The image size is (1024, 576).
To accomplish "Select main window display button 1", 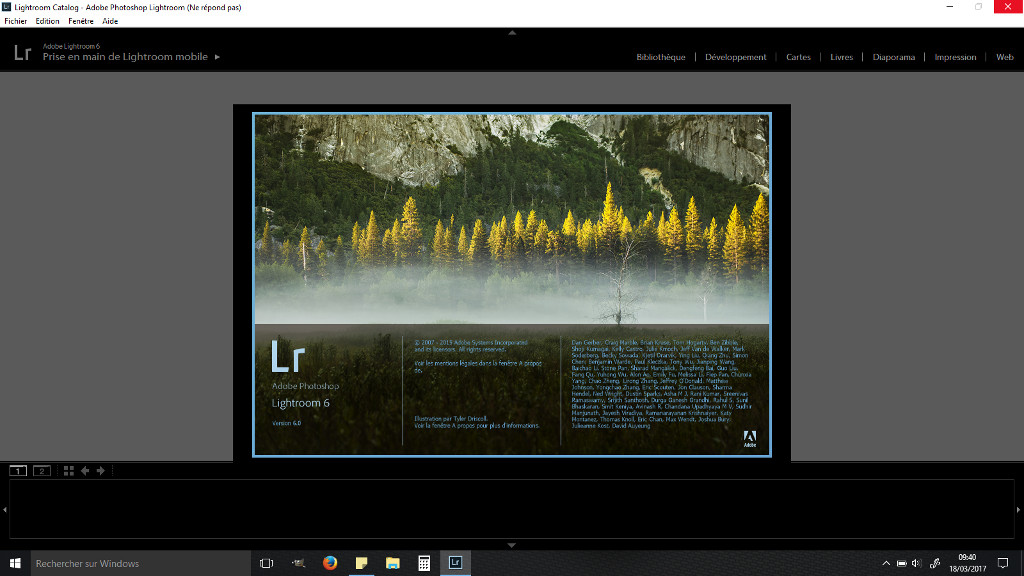I will [x=18, y=471].
